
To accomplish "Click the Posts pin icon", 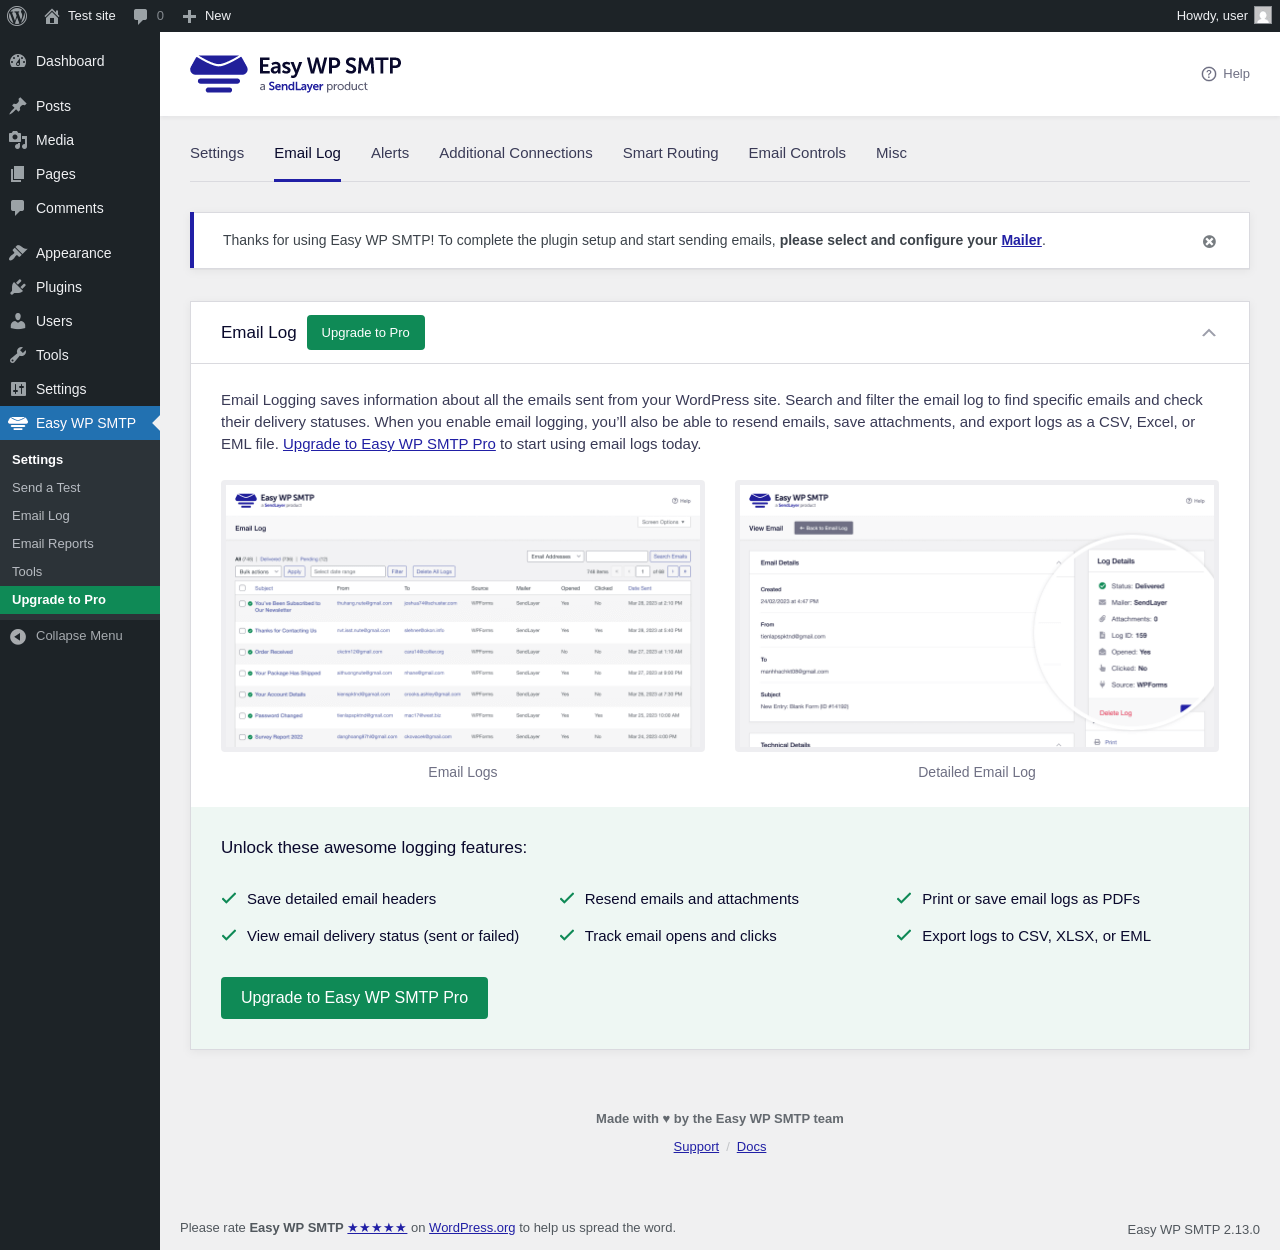I will pyautogui.click(x=18, y=106).
